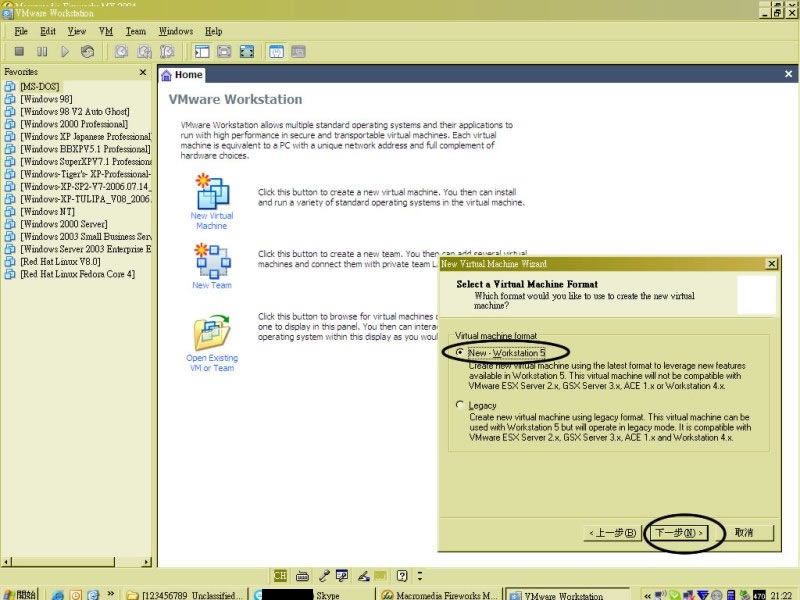This screenshot has height=600, width=800.
Task: Click the Console View toolbar icon
Action: point(298,52)
